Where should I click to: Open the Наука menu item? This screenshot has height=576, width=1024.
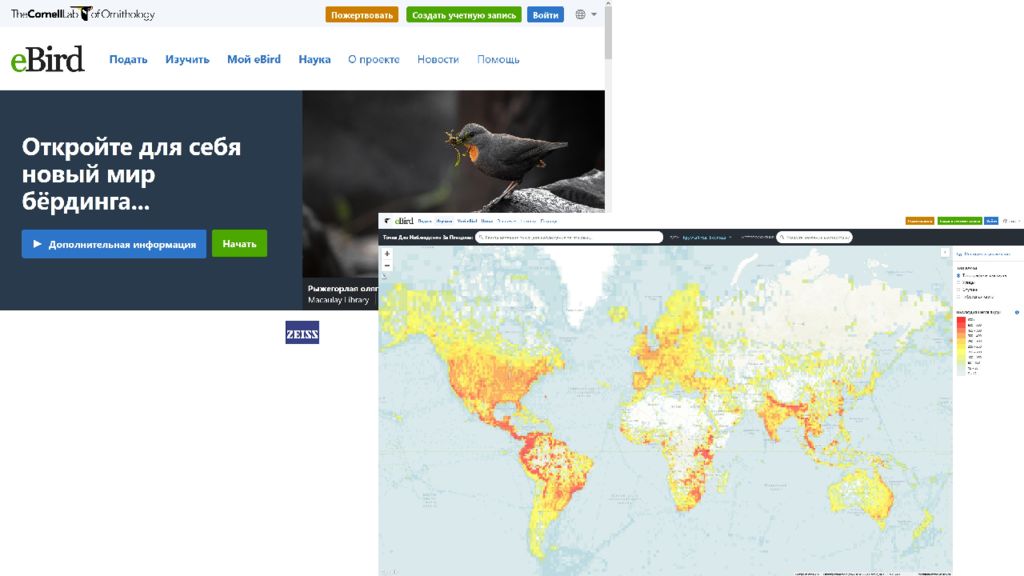(x=315, y=59)
